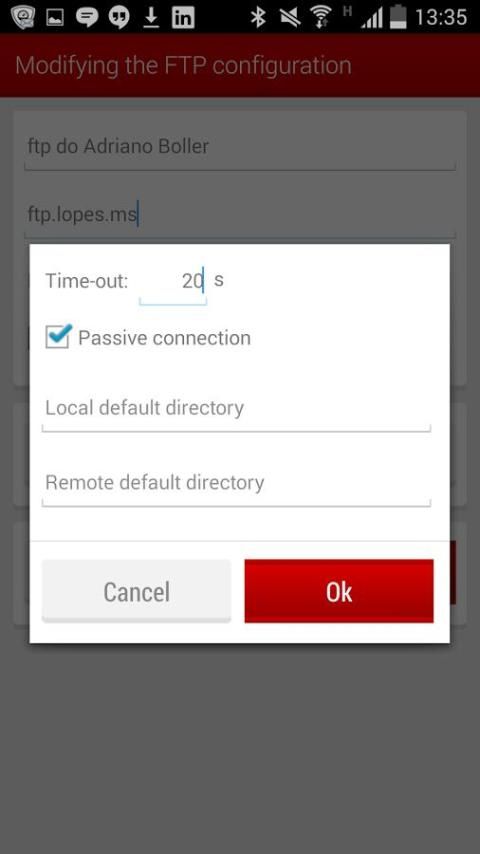Tap the mobile signal strength icon
The width and height of the screenshot is (480, 854).
pyautogui.click(x=372, y=19)
